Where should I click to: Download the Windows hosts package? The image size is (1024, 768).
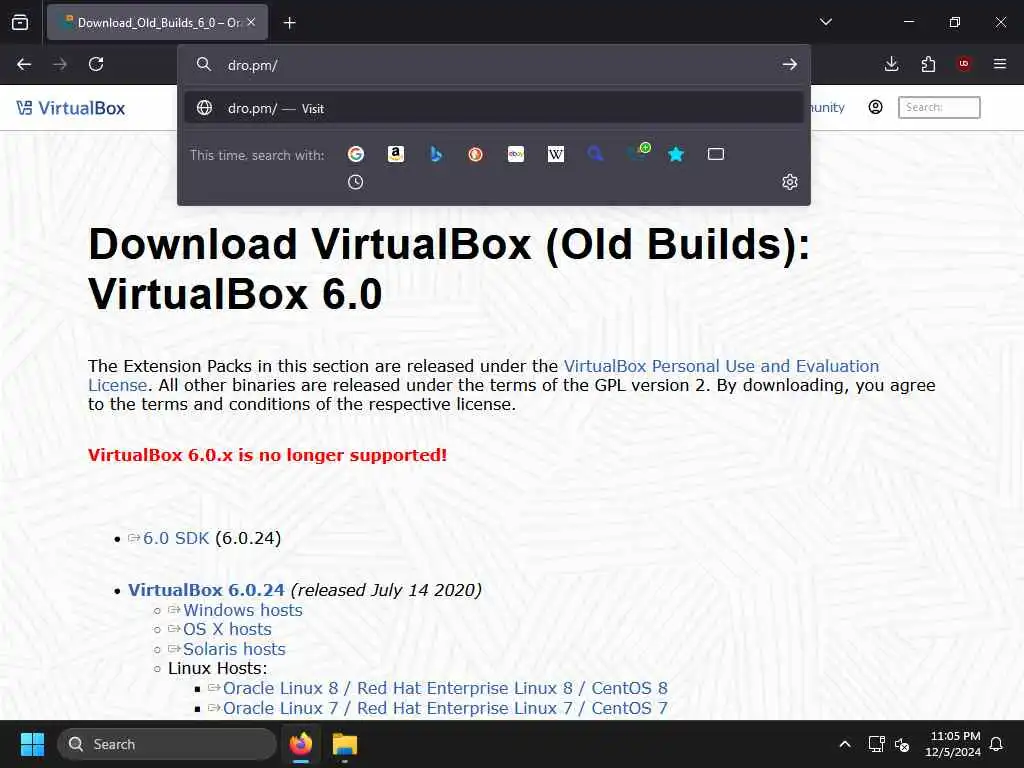tap(243, 610)
